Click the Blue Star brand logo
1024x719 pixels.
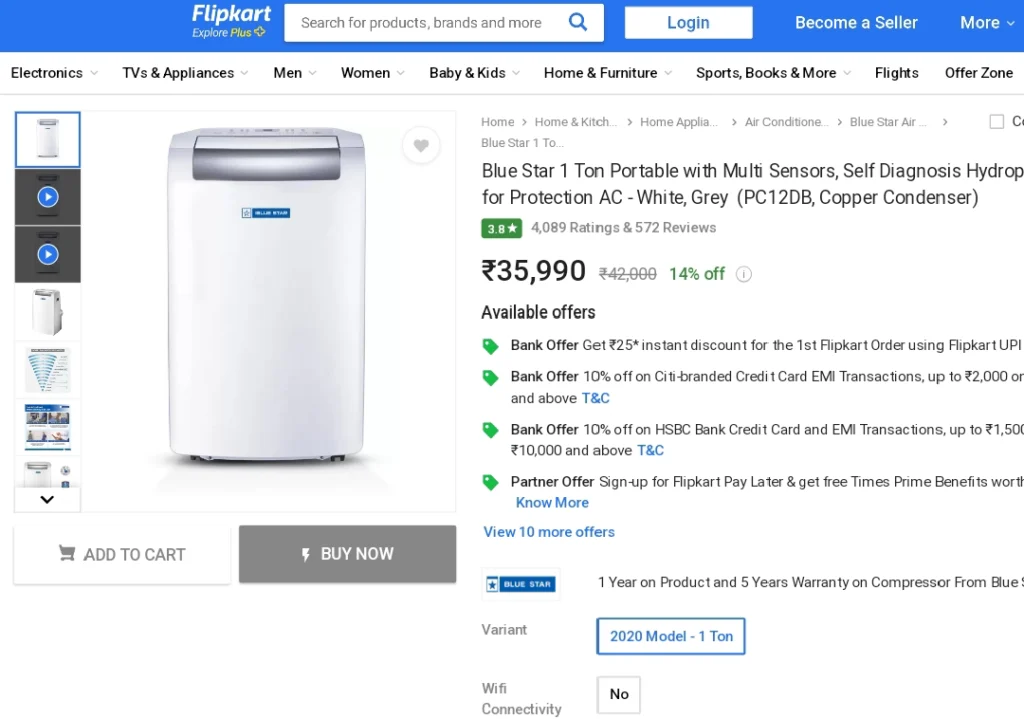pyautogui.click(x=520, y=584)
